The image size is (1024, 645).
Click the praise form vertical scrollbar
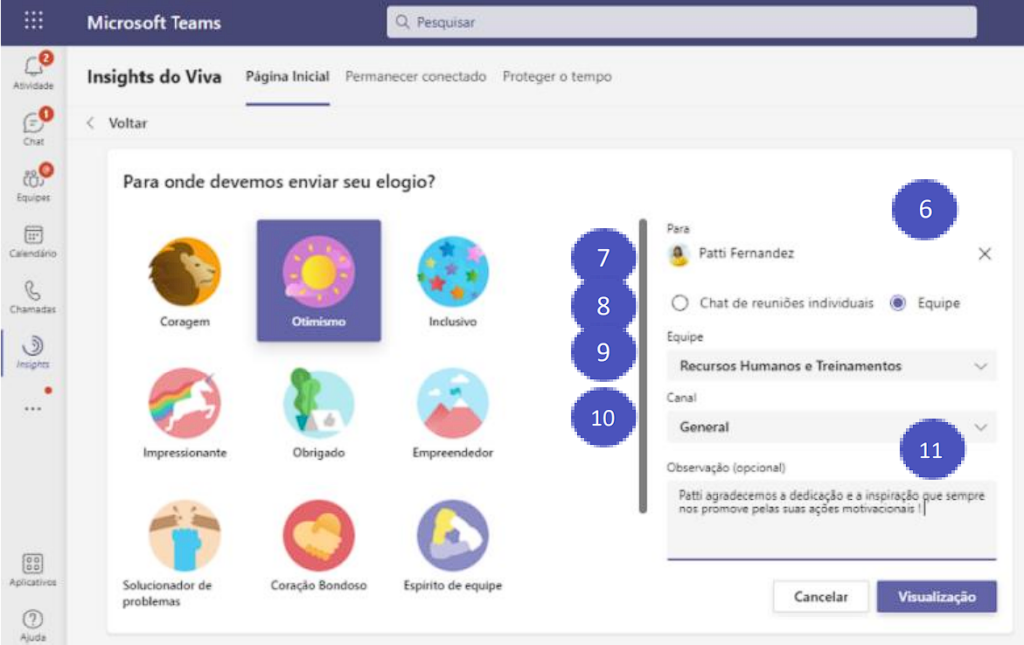pos(643,366)
